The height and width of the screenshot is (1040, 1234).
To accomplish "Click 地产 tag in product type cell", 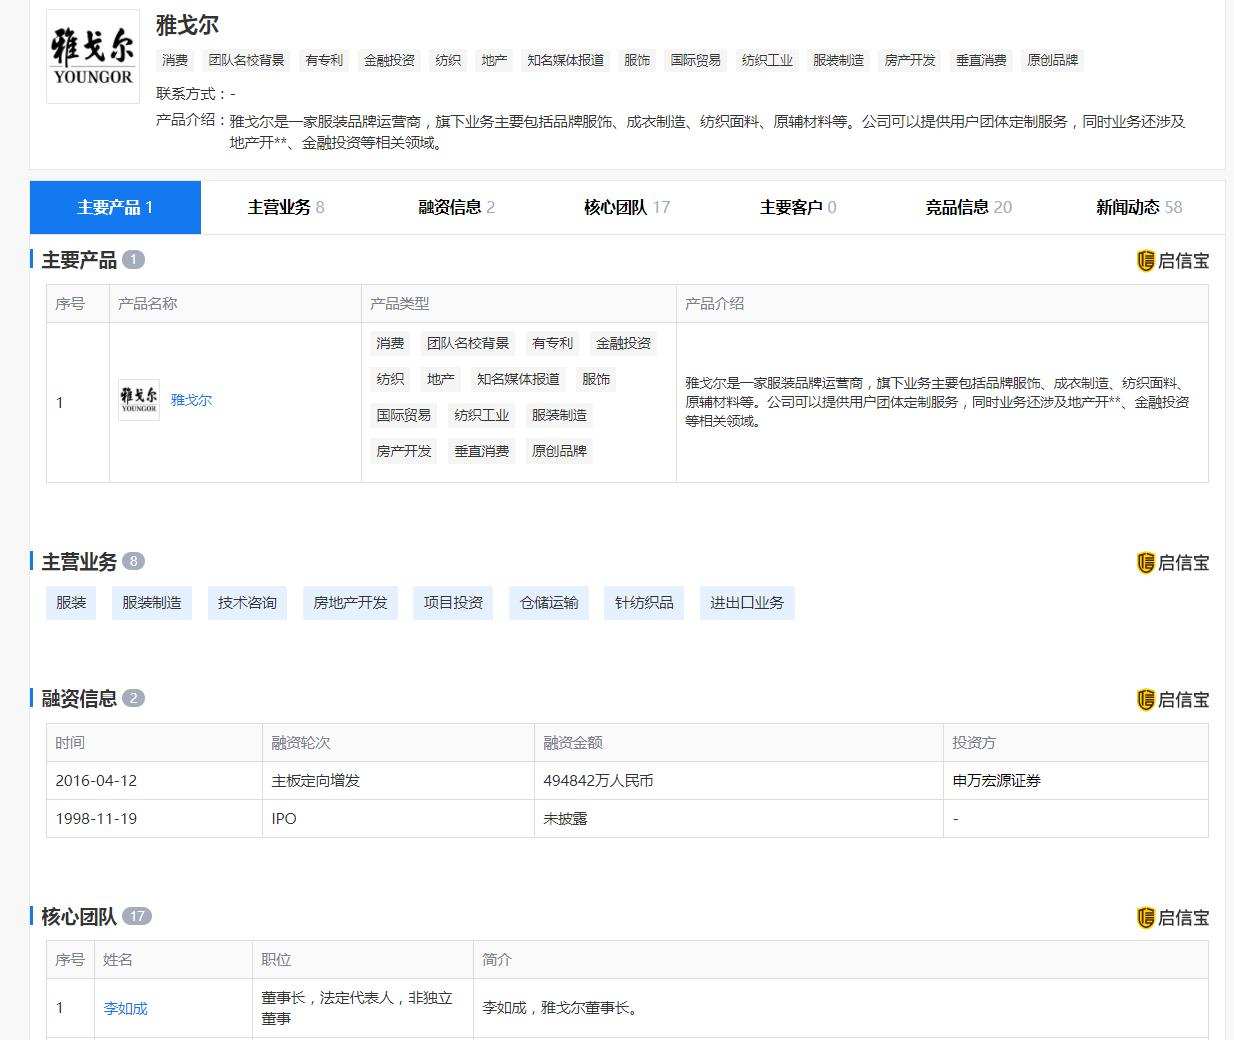I will point(440,379).
